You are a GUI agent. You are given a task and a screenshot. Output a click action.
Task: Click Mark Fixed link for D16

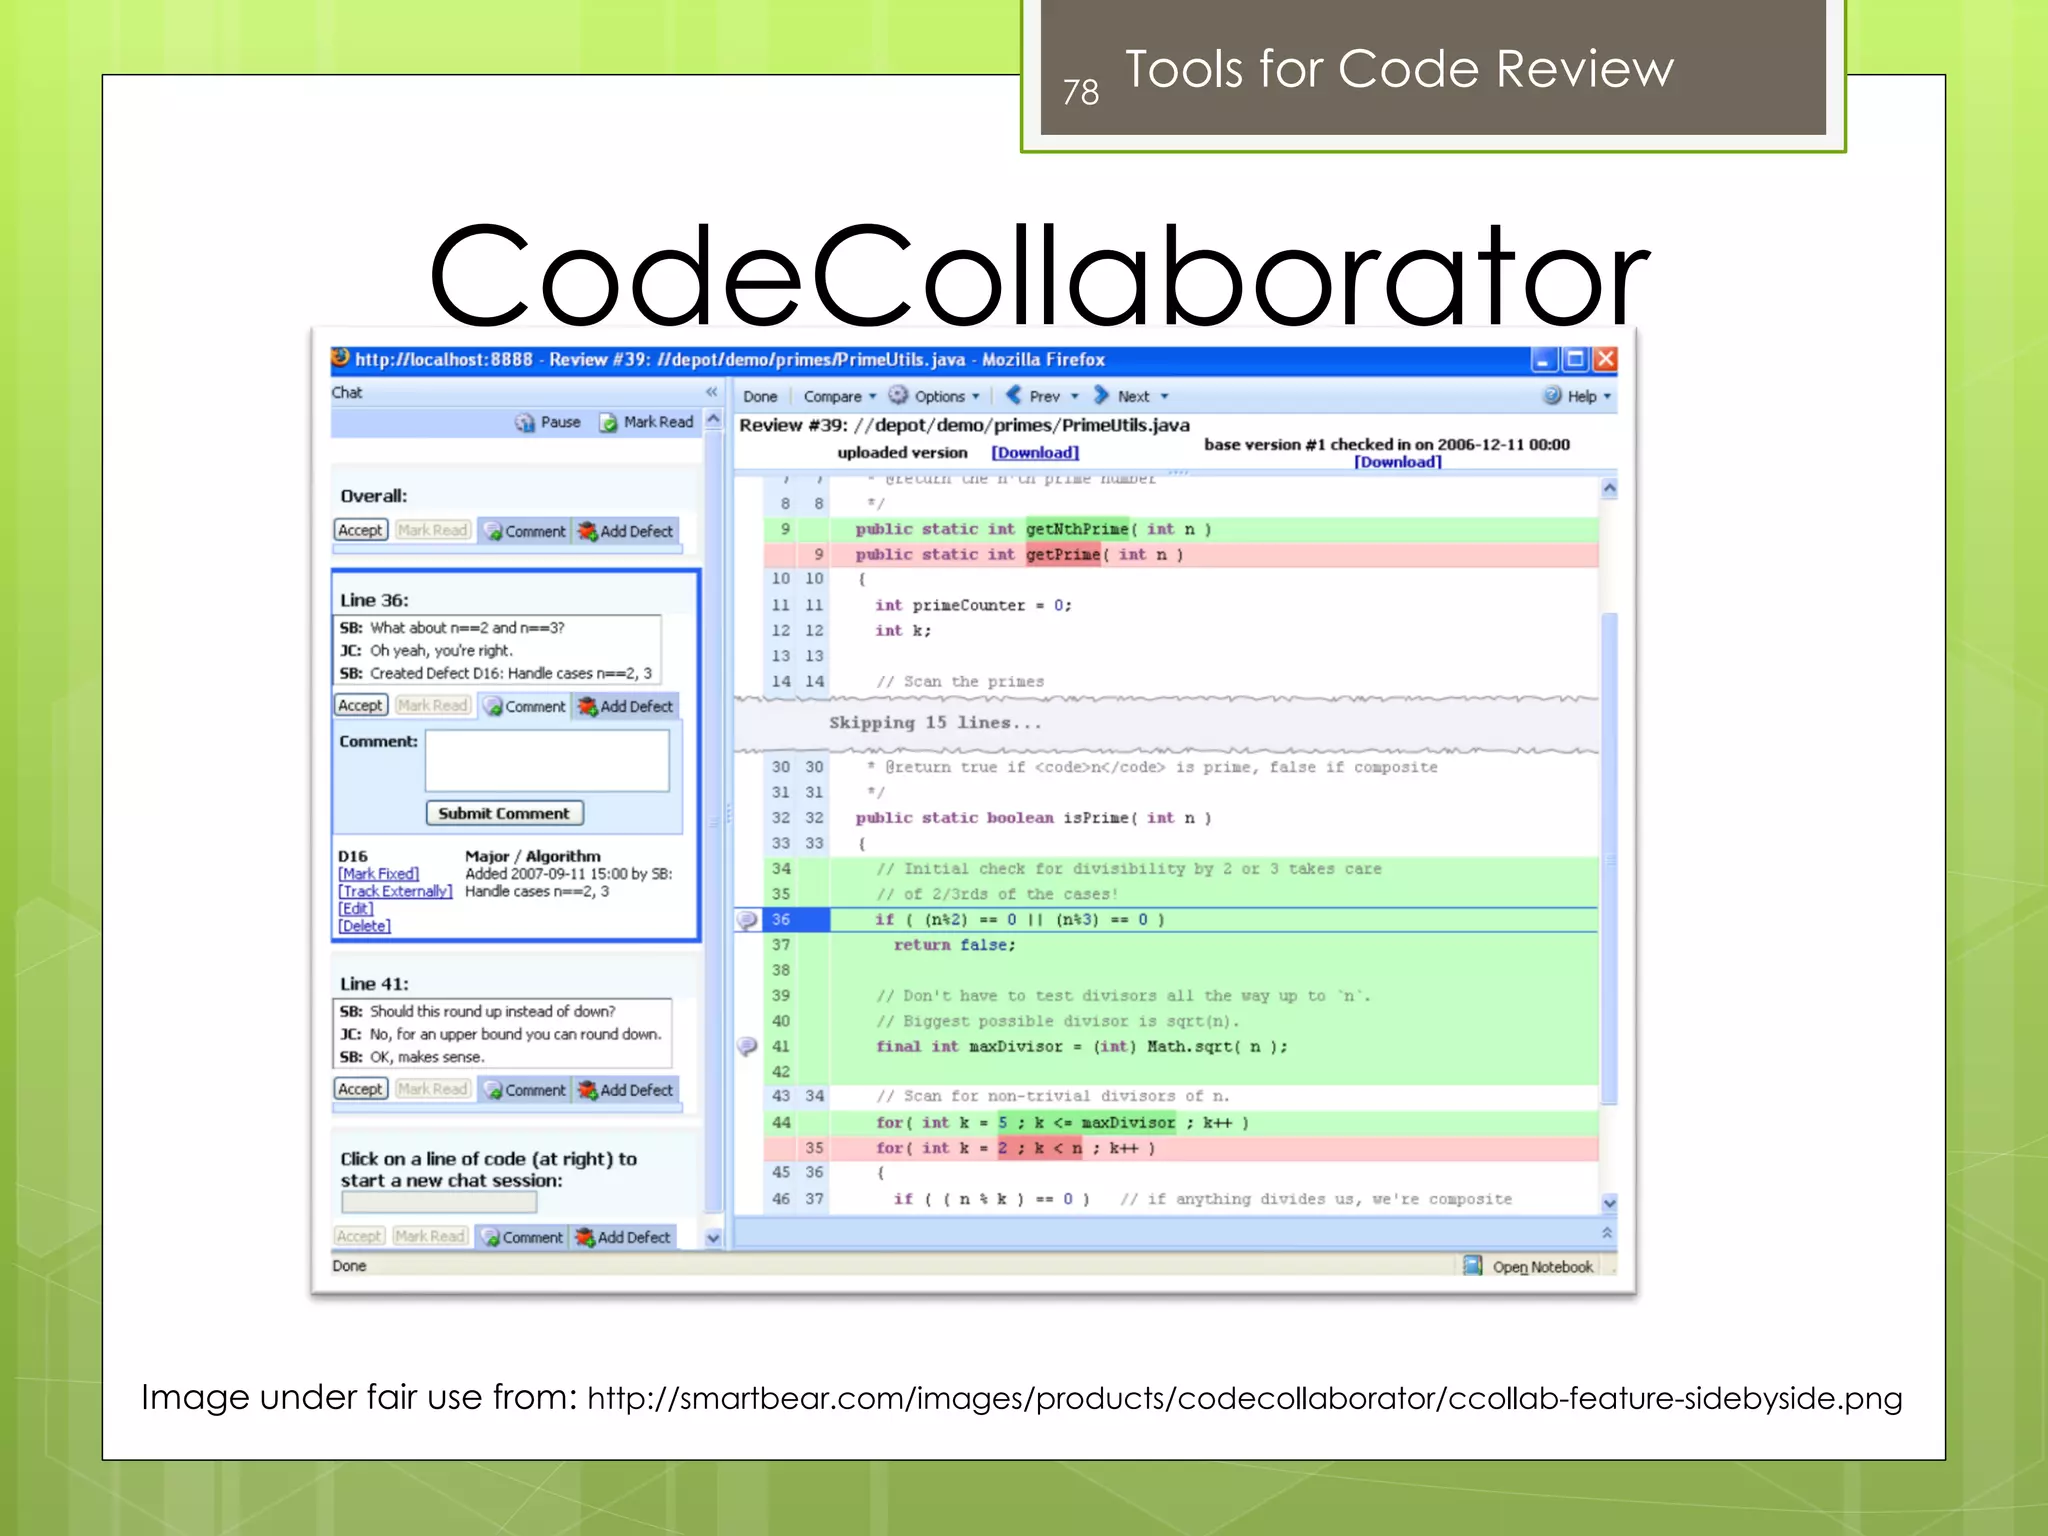point(378,874)
